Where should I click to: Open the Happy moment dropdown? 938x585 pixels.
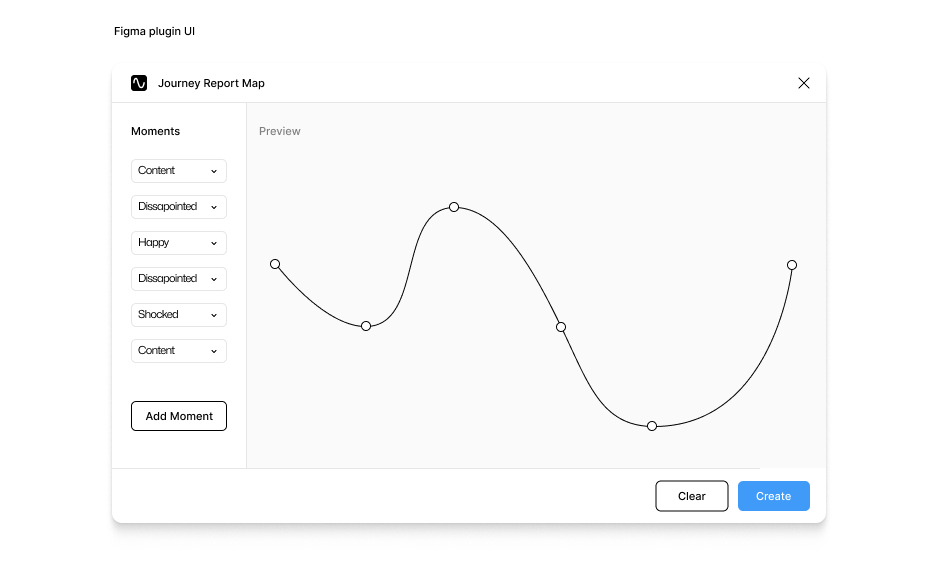(x=179, y=243)
